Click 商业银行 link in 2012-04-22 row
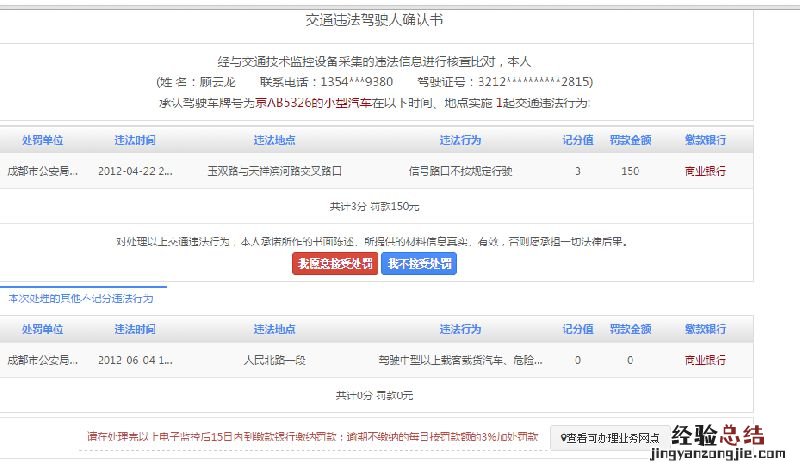This screenshot has width=800, height=472. point(705,171)
